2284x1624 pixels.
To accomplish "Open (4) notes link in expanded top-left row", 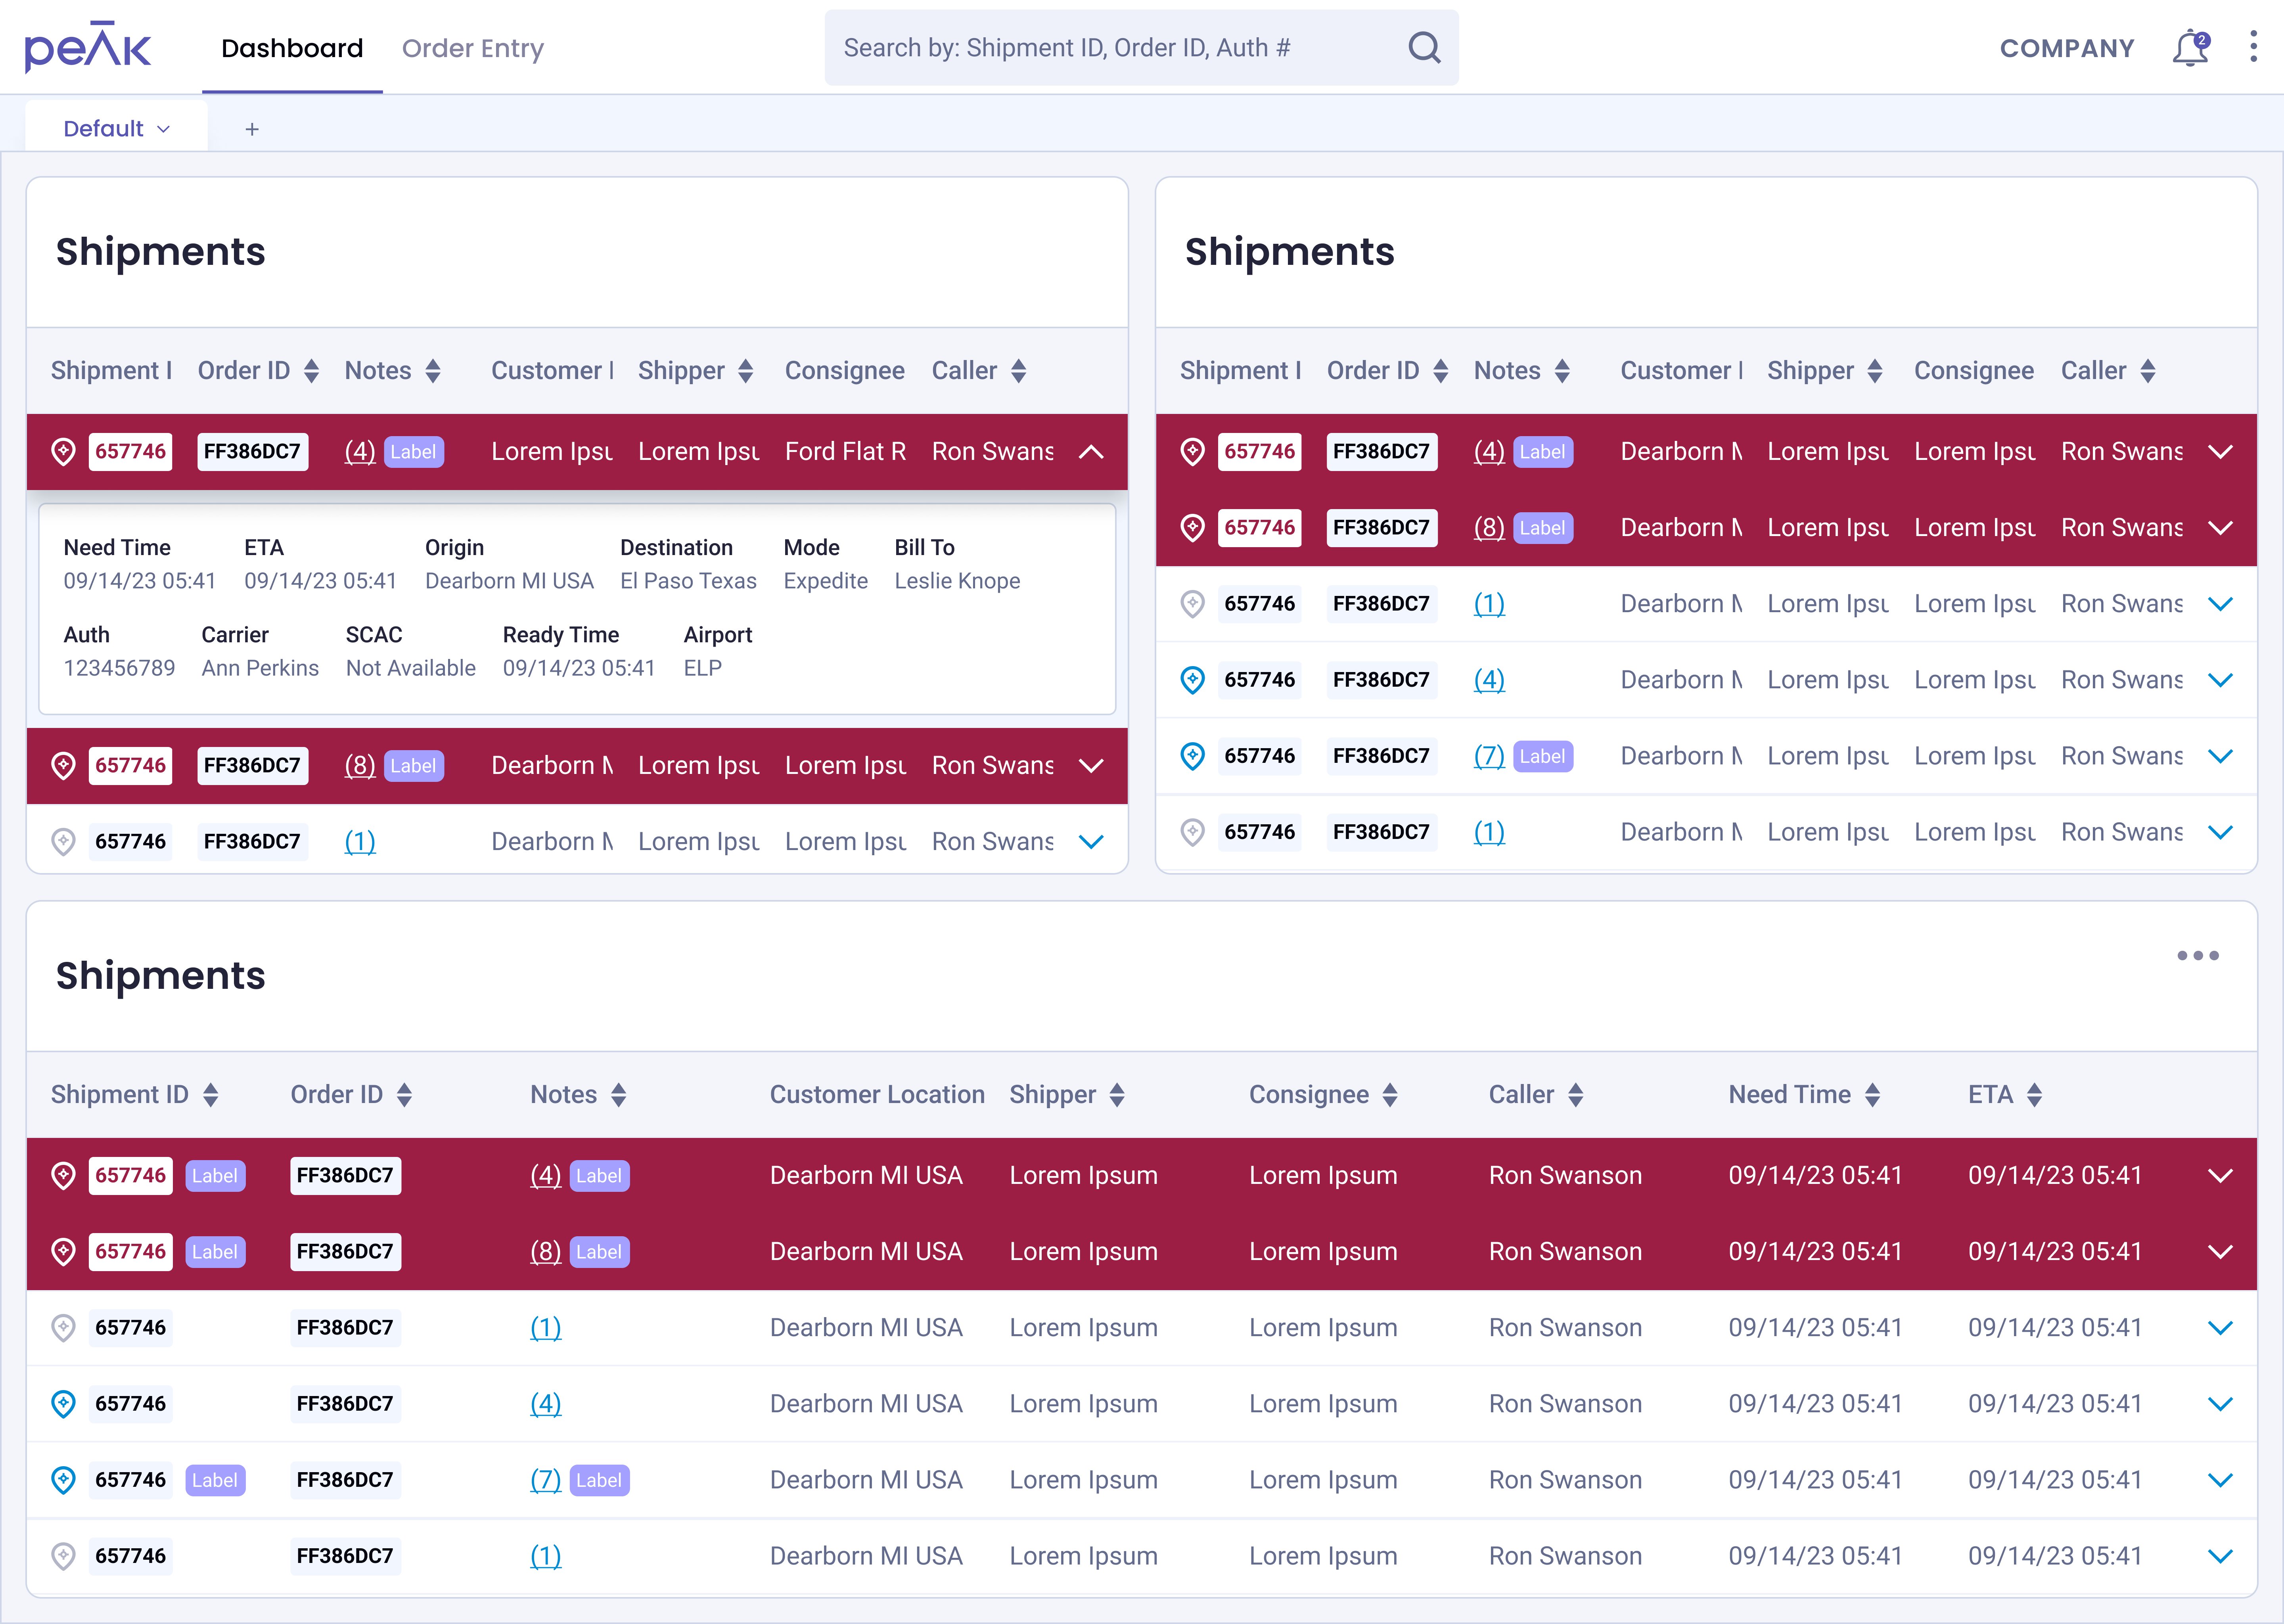I will (360, 452).
